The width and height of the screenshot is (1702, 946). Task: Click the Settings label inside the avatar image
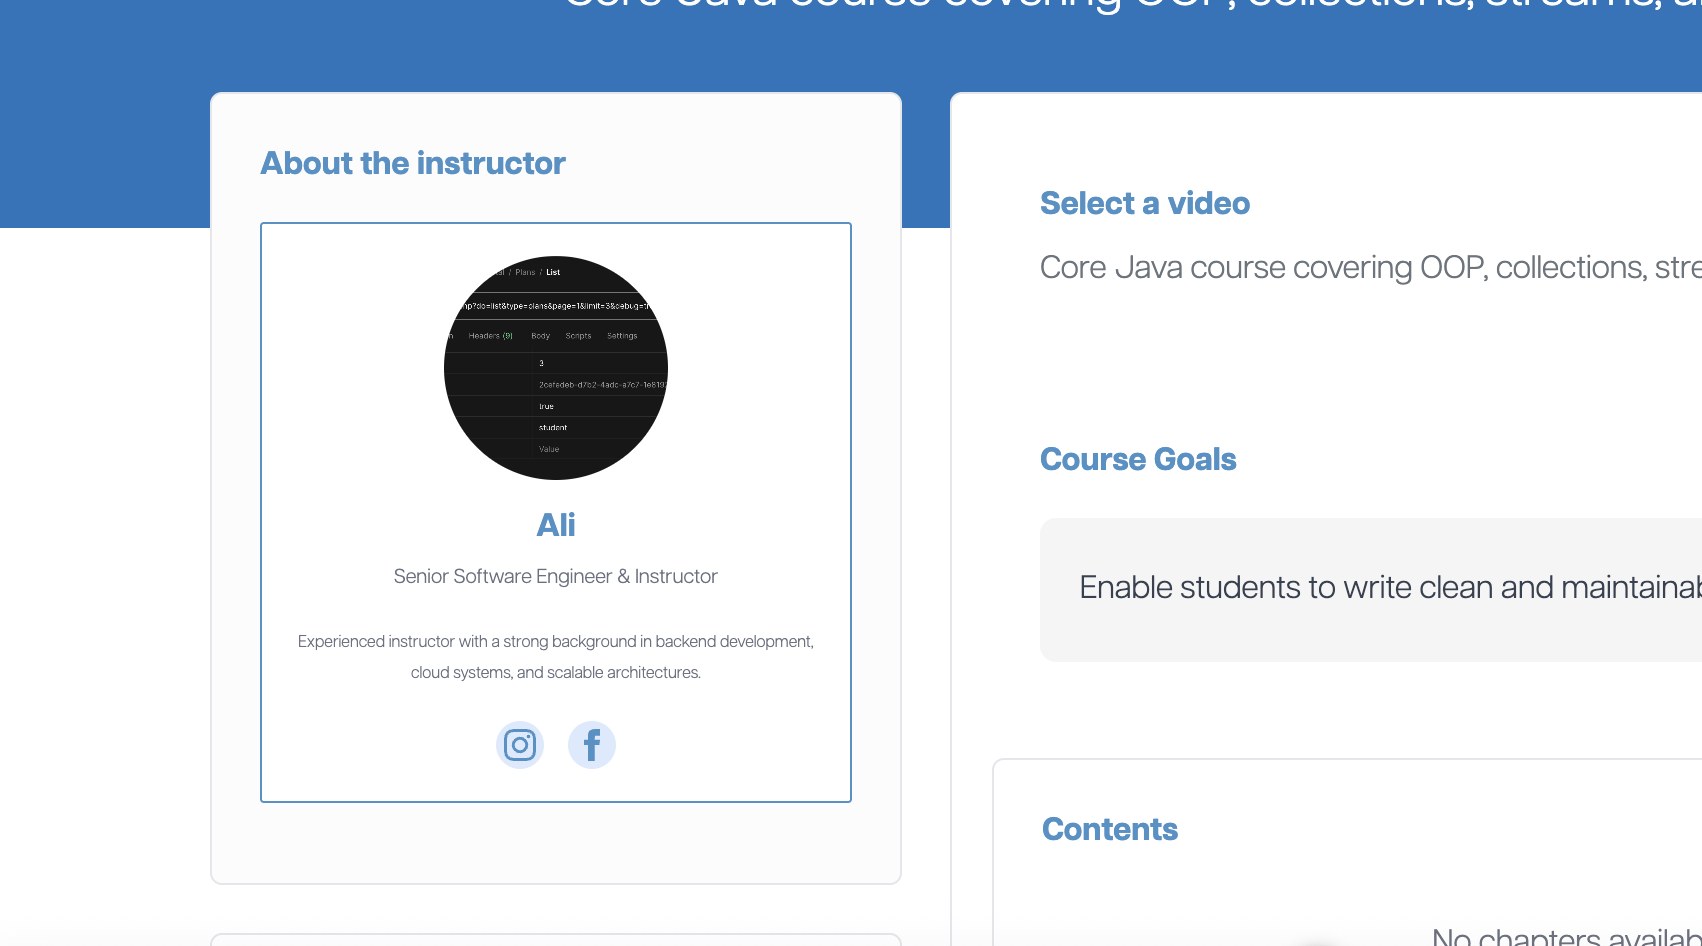[x=622, y=336]
